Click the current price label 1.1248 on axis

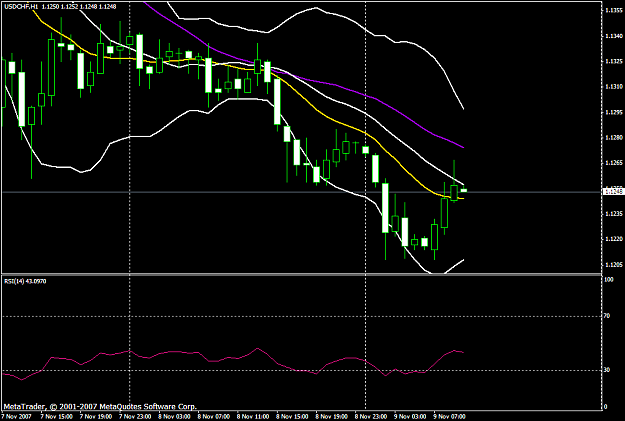tap(613, 192)
